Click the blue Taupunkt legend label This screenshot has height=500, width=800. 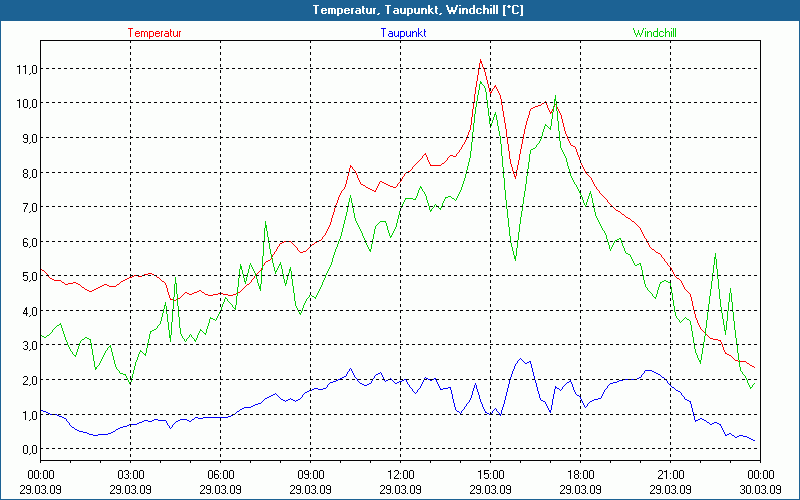tap(403, 33)
